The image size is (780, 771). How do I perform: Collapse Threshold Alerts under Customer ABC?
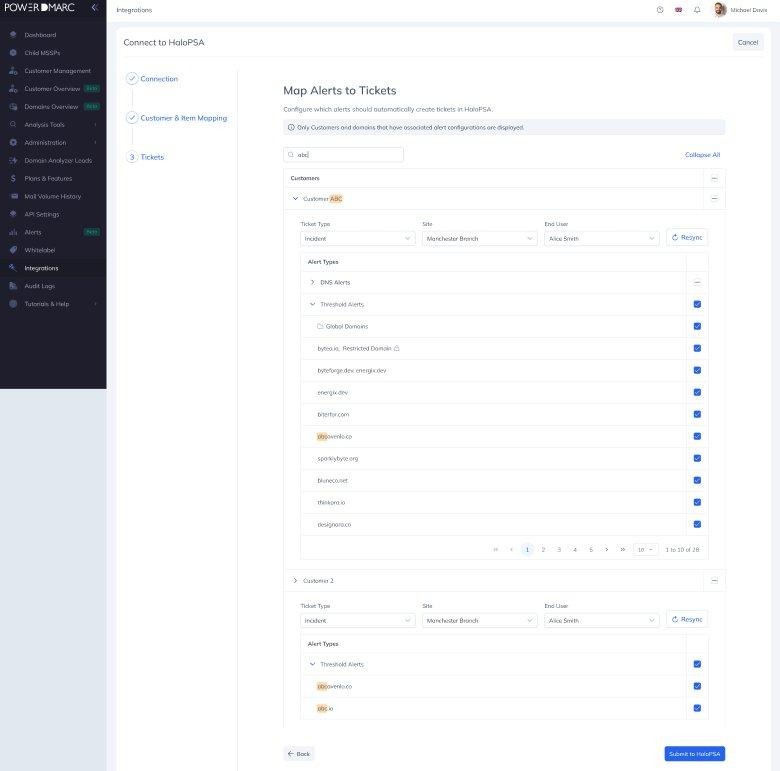tap(312, 304)
